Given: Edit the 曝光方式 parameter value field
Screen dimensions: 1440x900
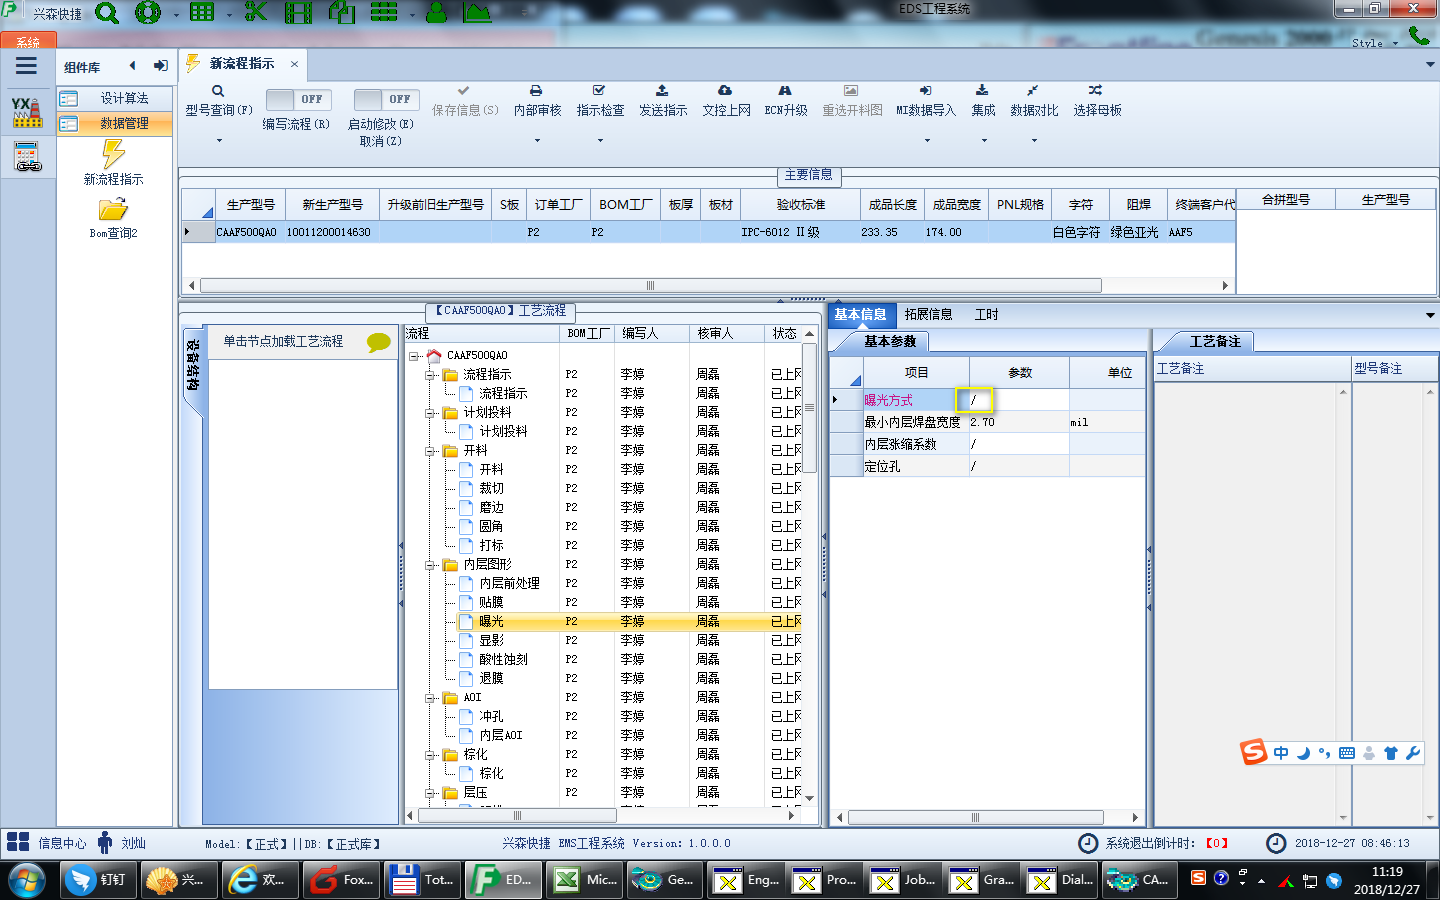Looking at the screenshot, I should coord(1018,400).
